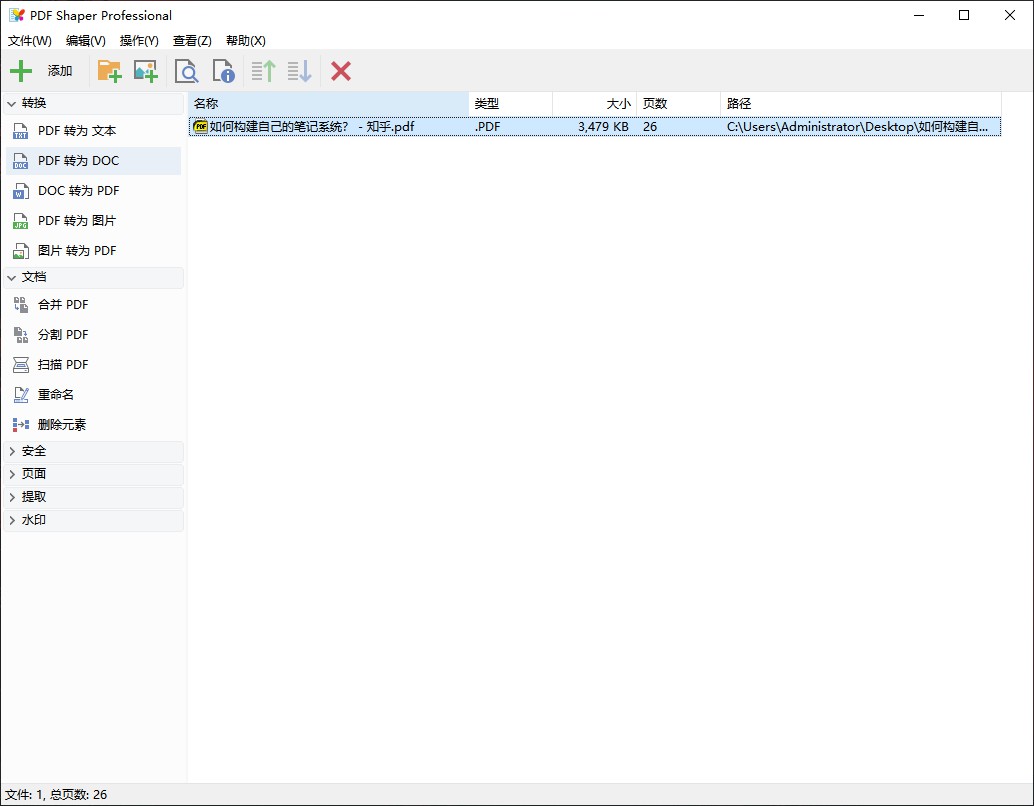Open the 文件(W) menu
This screenshot has height=806, width=1034.
click(x=30, y=41)
